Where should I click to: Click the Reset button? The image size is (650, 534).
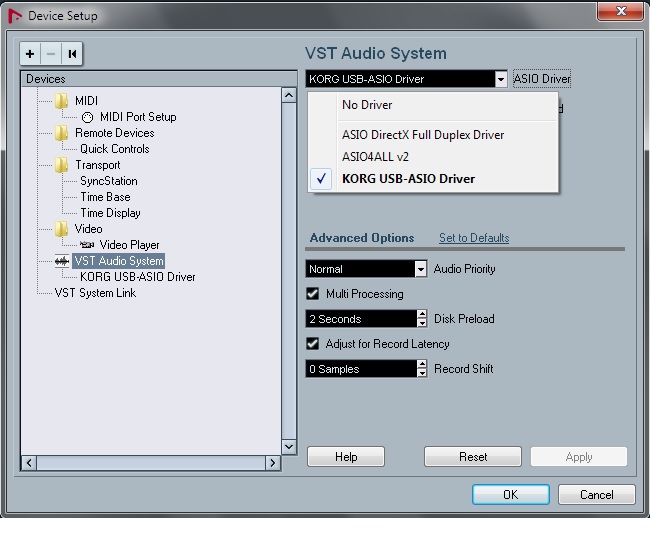(x=473, y=457)
